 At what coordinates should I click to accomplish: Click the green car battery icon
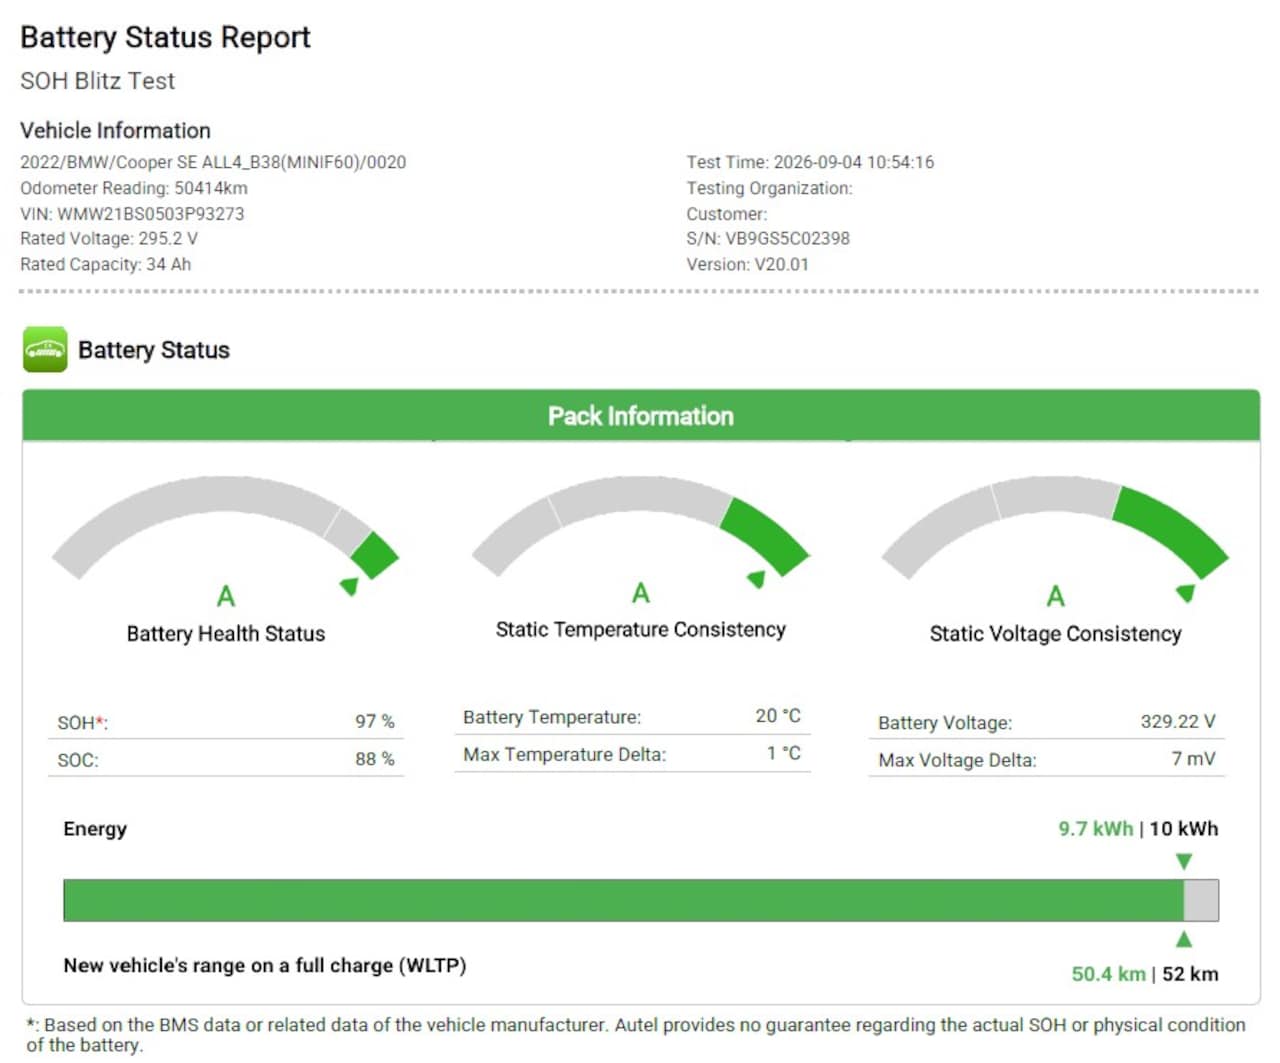point(45,350)
